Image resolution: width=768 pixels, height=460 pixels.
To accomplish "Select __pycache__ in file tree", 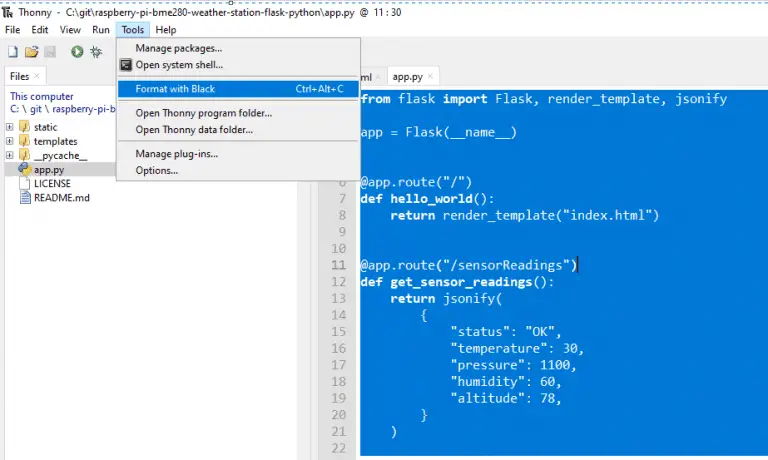I will (x=60, y=155).
